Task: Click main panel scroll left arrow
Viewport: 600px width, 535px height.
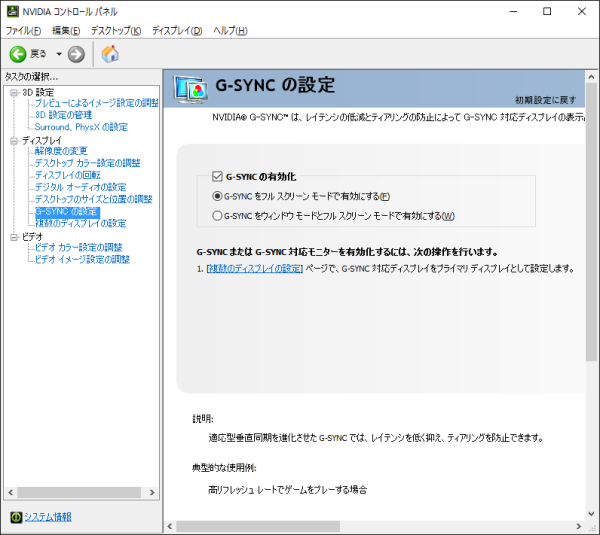Action: click(170, 526)
